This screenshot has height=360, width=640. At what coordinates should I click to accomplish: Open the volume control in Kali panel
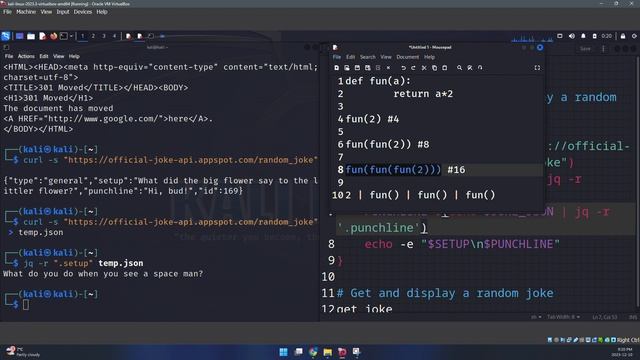click(572, 36)
